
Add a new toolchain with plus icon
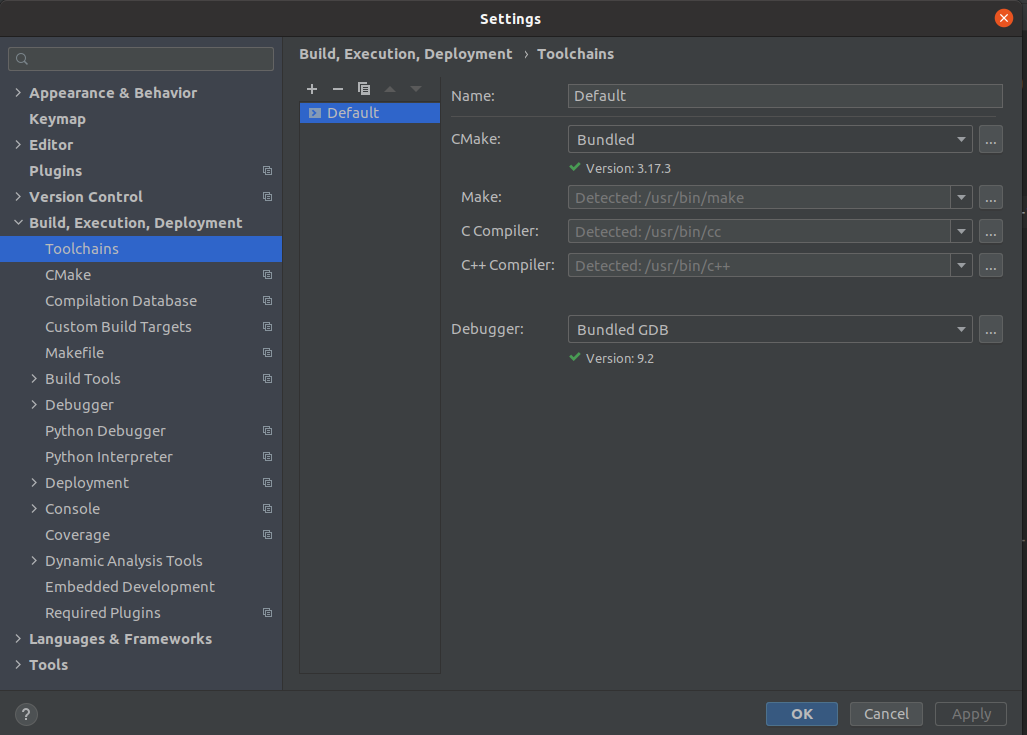click(312, 88)
